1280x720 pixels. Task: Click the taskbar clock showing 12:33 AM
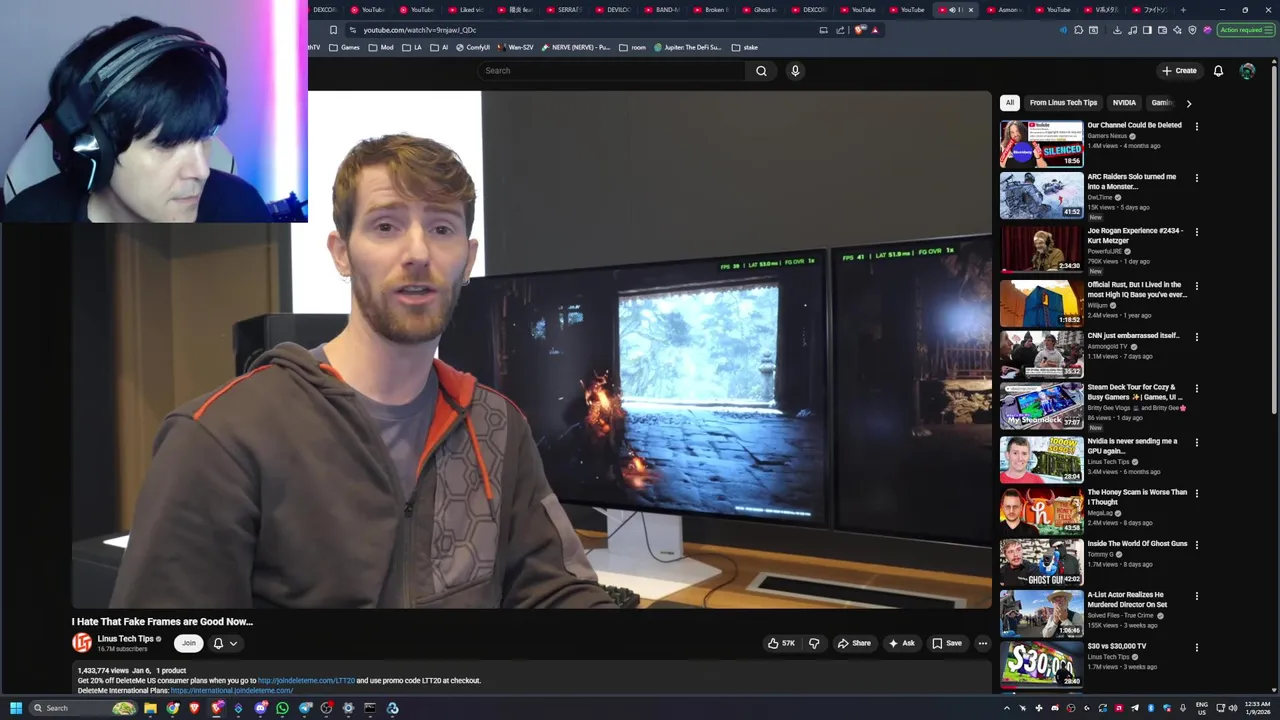pos(1257,708)
